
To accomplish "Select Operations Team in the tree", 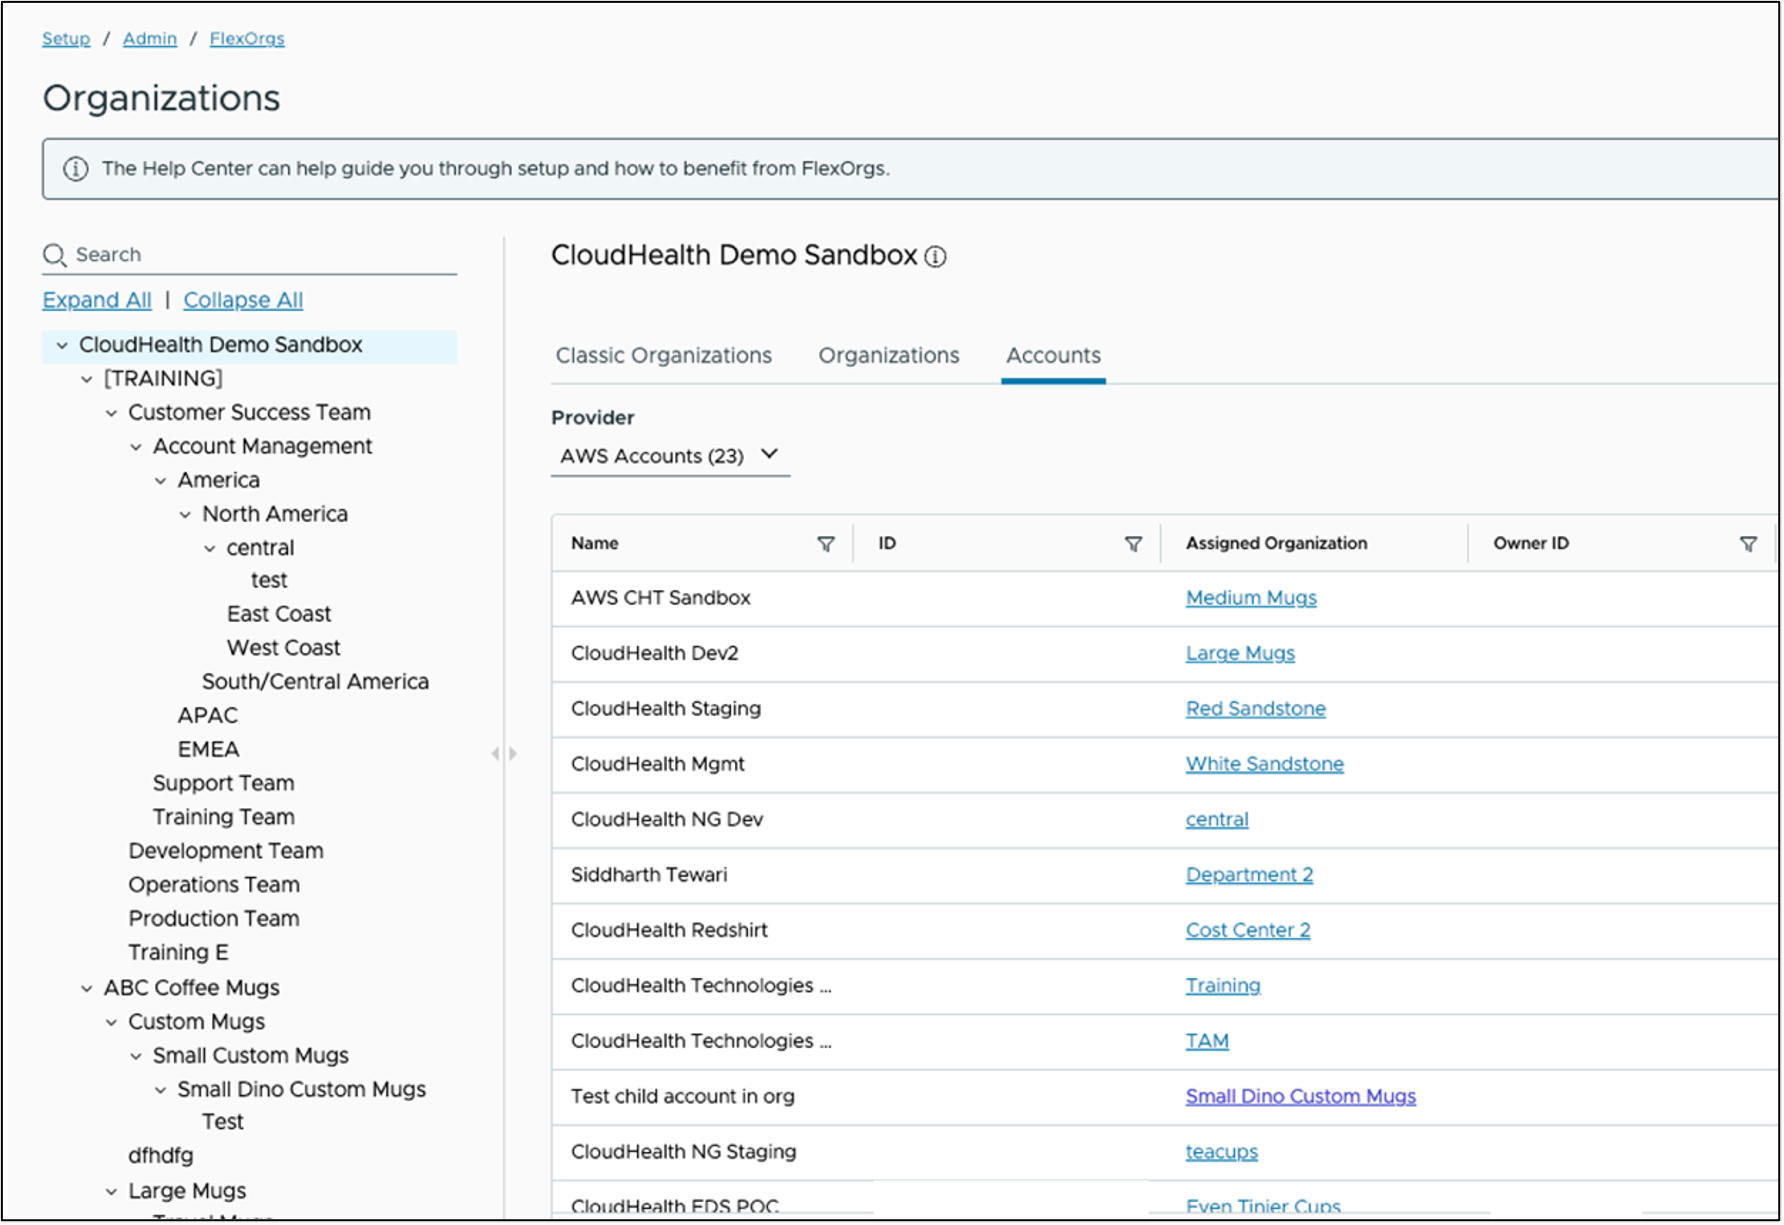I will coord(214,886).
